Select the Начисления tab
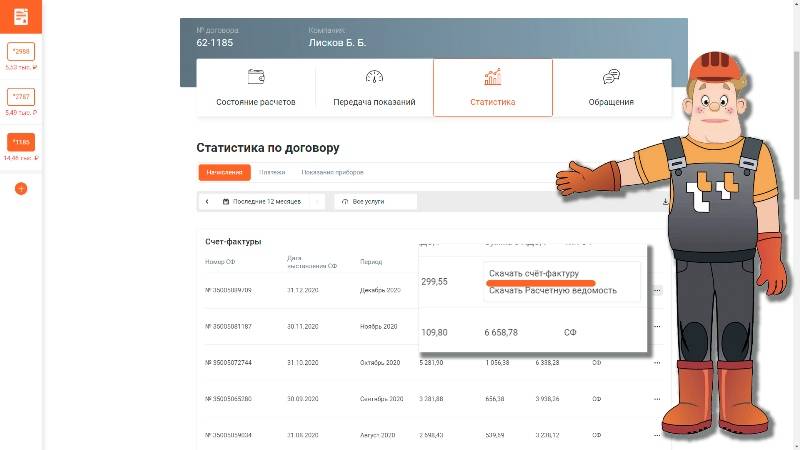The height and width of the screenshot is (450, 800). click(x=224, y=173)
